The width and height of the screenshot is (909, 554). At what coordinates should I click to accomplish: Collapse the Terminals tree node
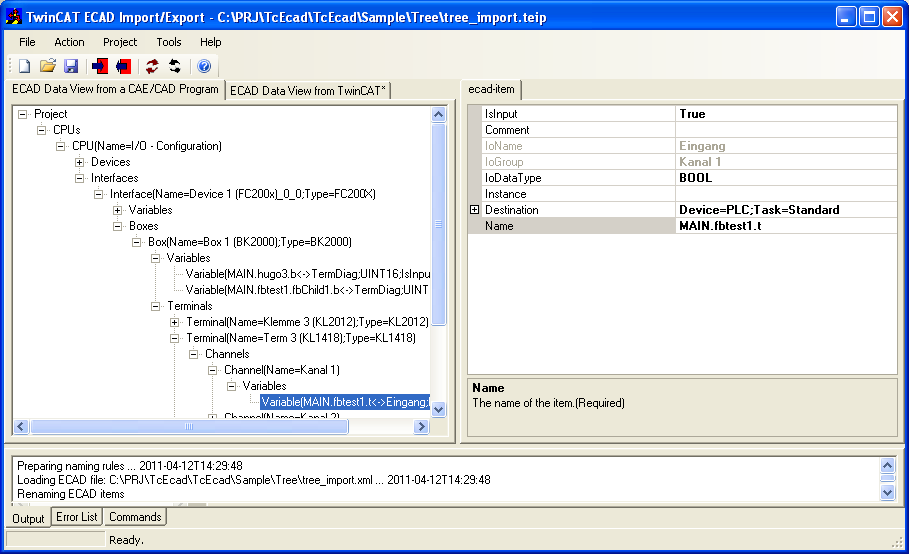155,306
